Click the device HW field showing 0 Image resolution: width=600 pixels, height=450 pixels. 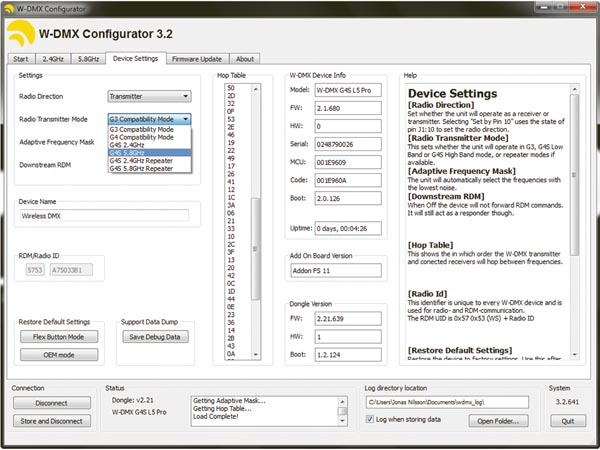pyautogui.click(x=348, y=126)
